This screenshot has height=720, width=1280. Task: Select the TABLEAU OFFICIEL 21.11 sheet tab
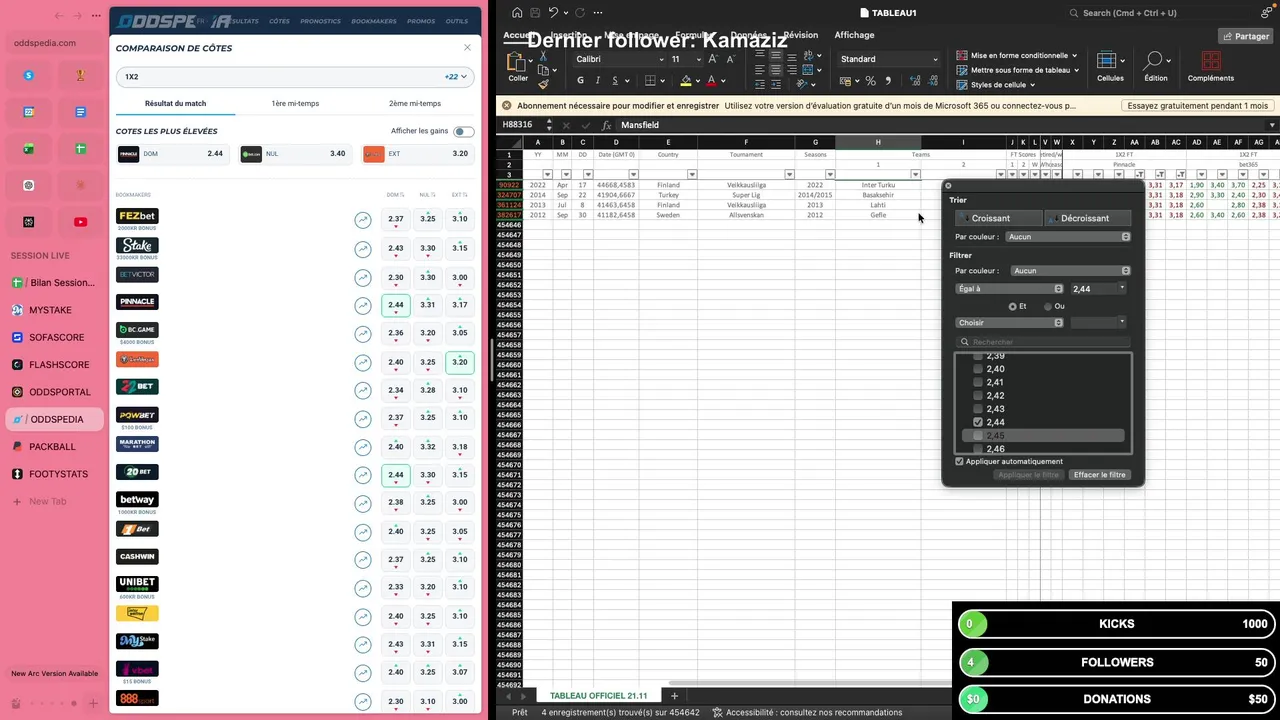pos(598,696)
